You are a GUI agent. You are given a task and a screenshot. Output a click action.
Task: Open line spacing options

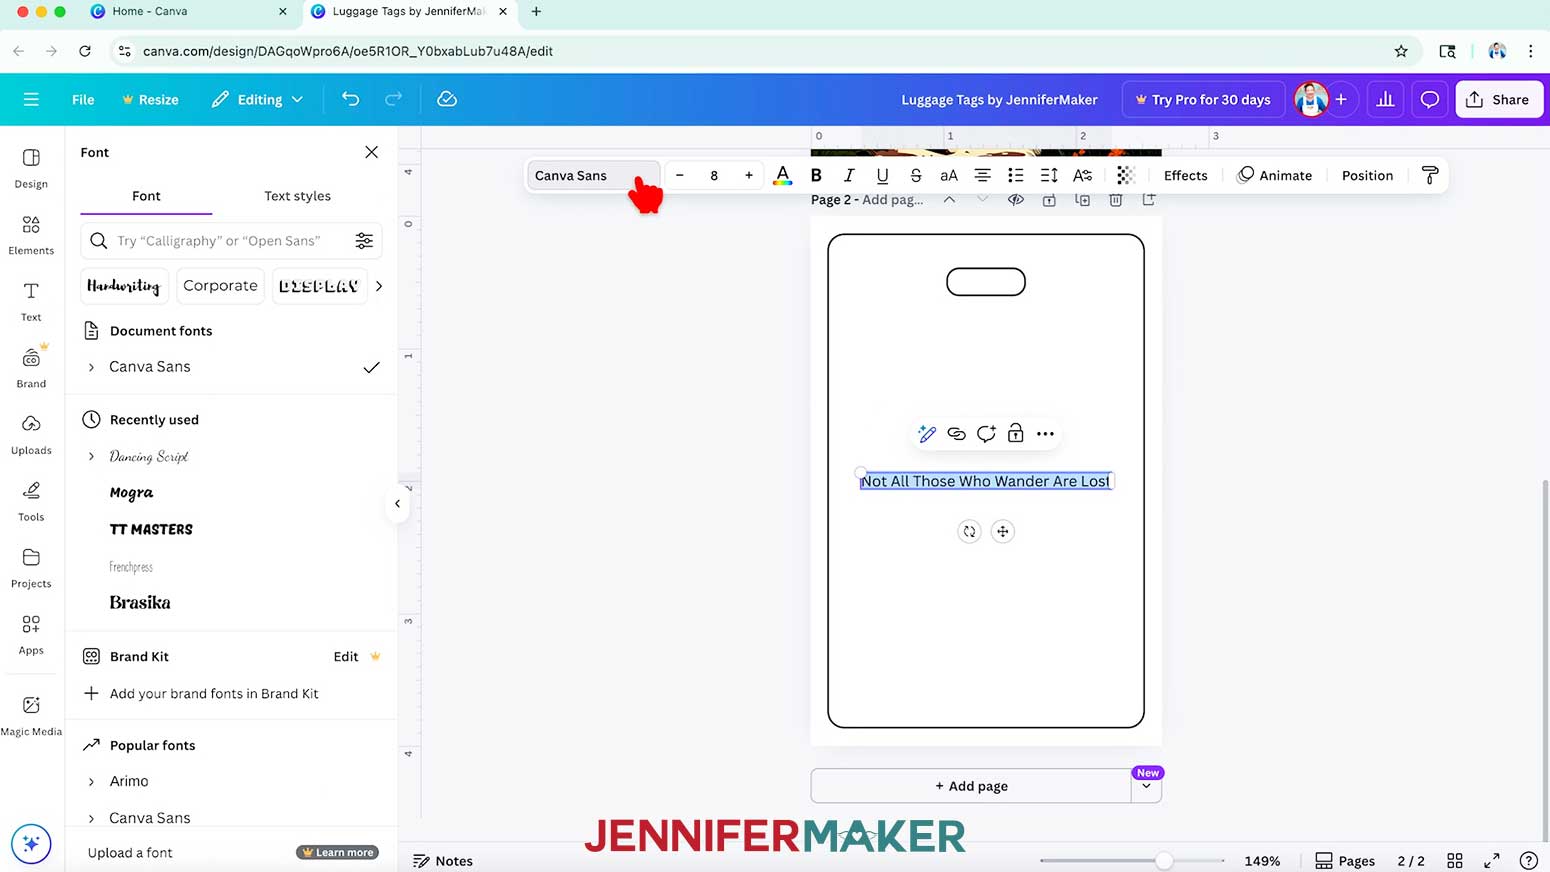point(1049,175)
